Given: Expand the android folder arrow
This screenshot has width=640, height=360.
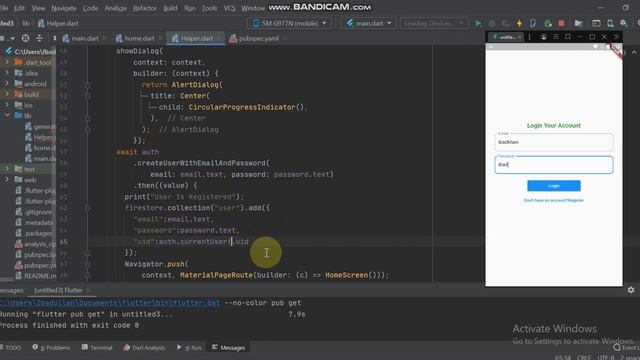Looking at the screenshot, I should coord(7,83).
